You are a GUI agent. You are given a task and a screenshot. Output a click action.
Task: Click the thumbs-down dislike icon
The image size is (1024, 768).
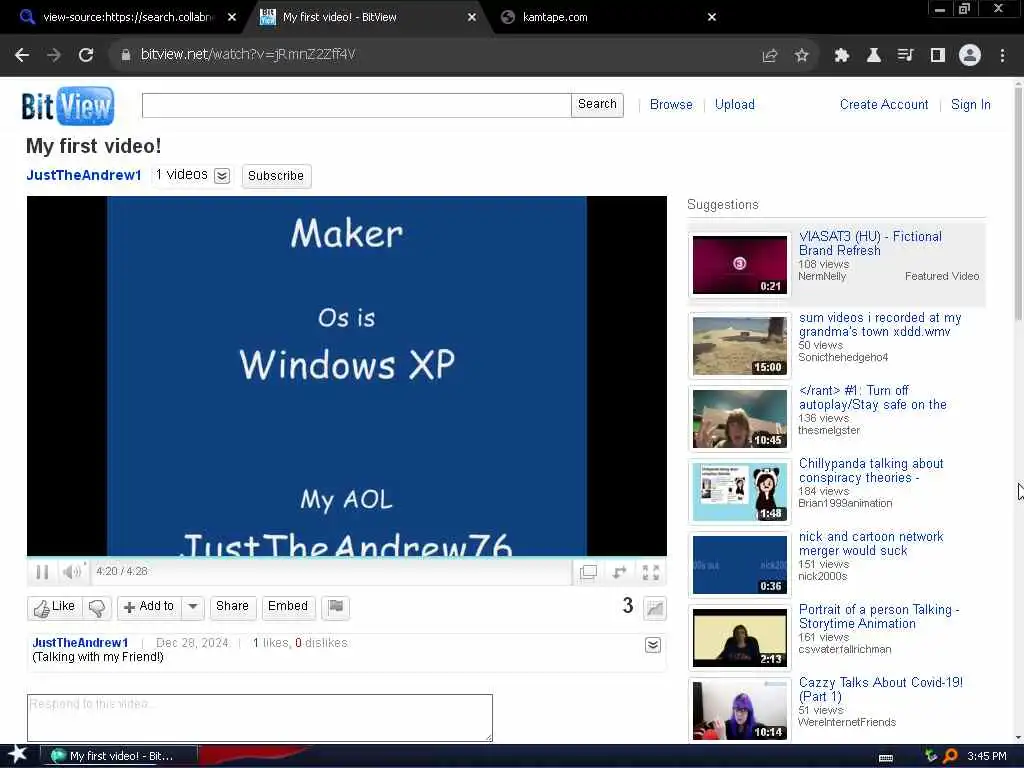pos(97,607)
